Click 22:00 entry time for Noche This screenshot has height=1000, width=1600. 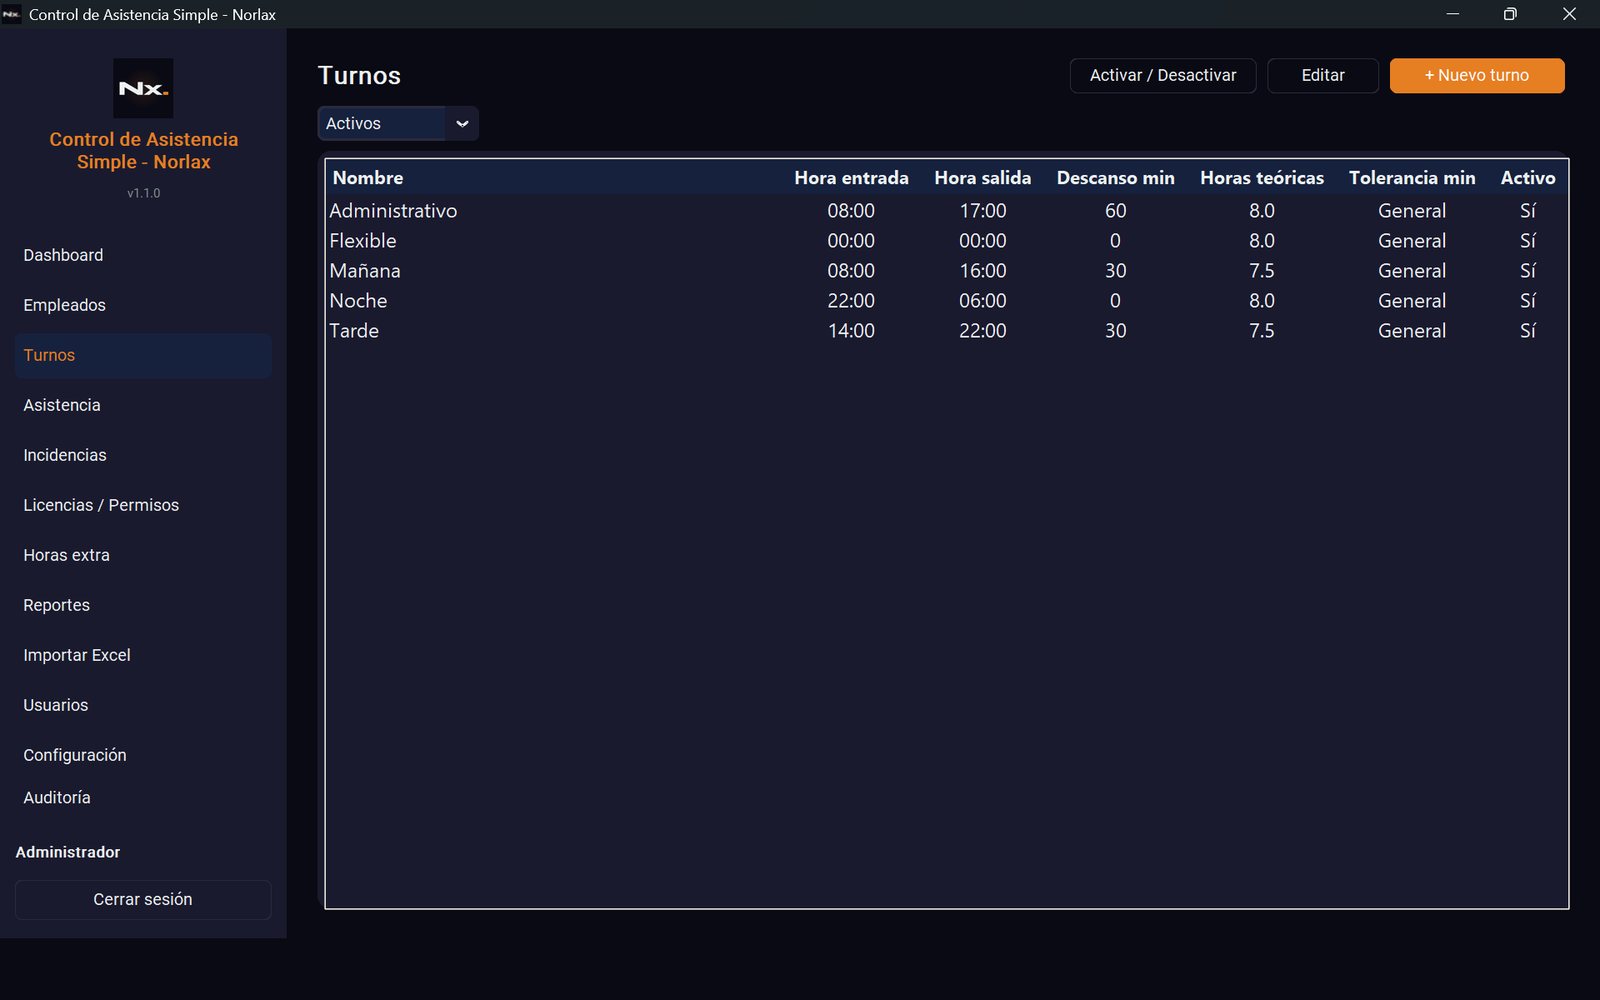(851, 301)
